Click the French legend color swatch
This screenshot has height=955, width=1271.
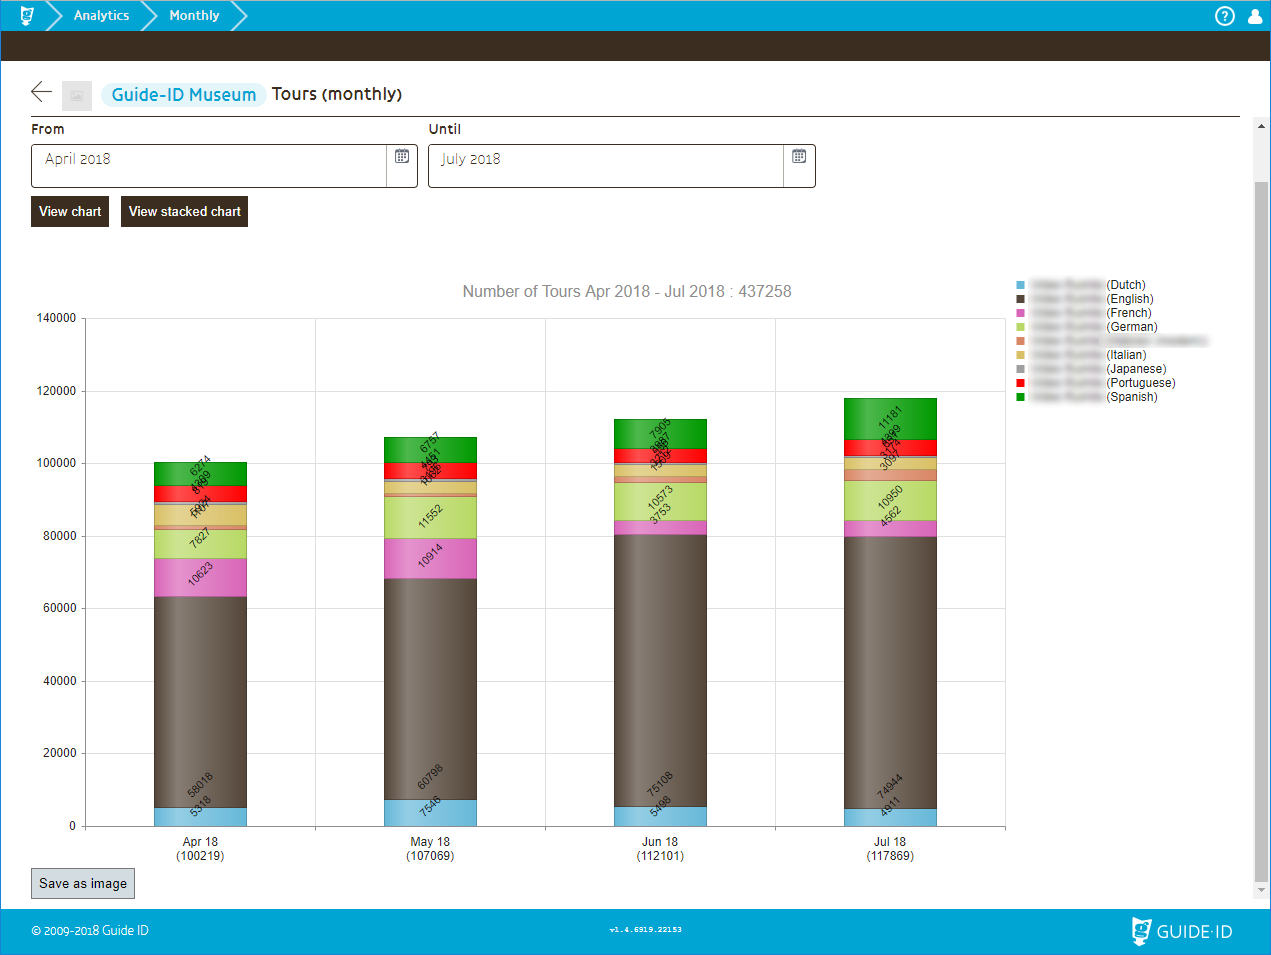1020,313
